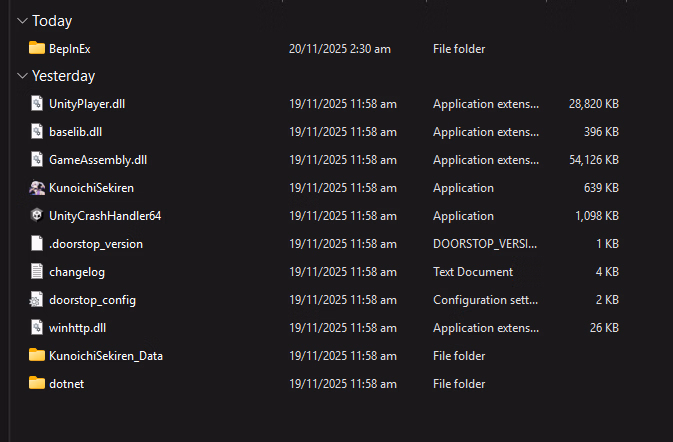Click the doorstop_config settings file icon
This screenshot has height=442, width=673.
37,300
